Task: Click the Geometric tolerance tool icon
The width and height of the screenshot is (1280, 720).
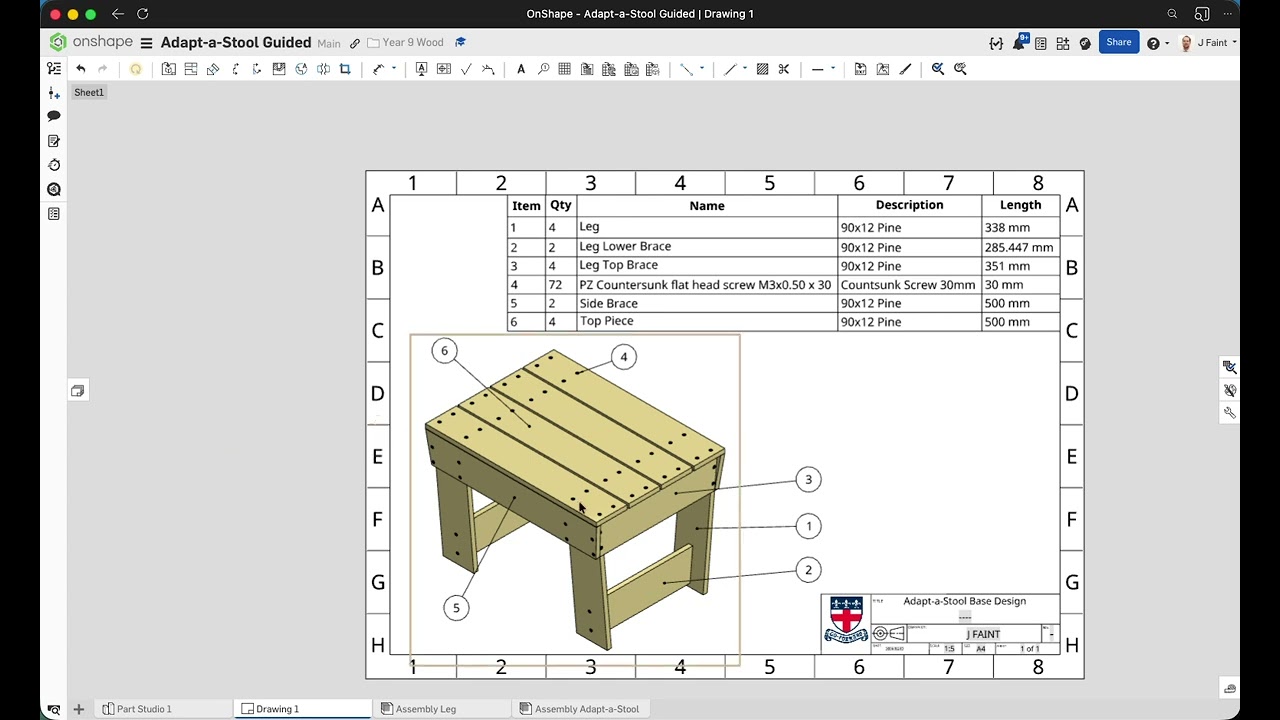Action: click(444, 69)
